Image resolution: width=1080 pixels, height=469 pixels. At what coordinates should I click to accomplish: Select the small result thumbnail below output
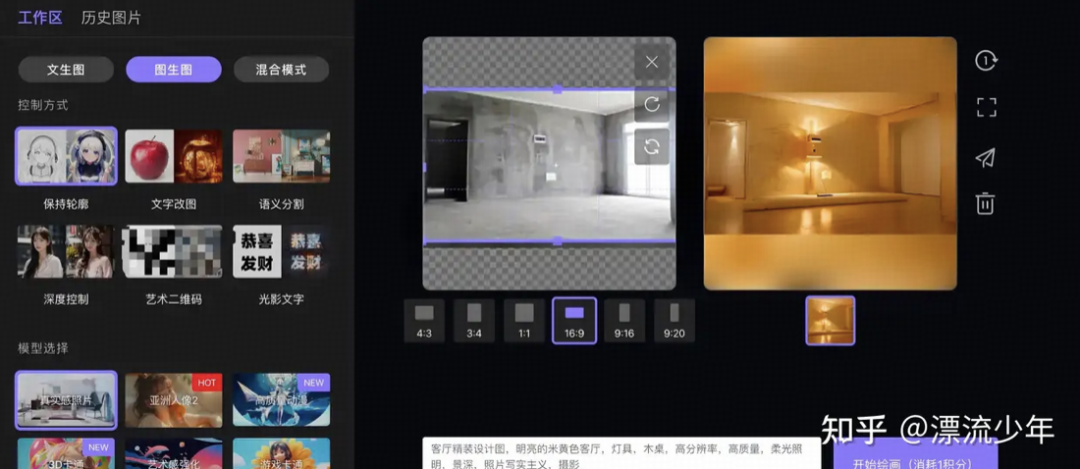click(830, 320)
